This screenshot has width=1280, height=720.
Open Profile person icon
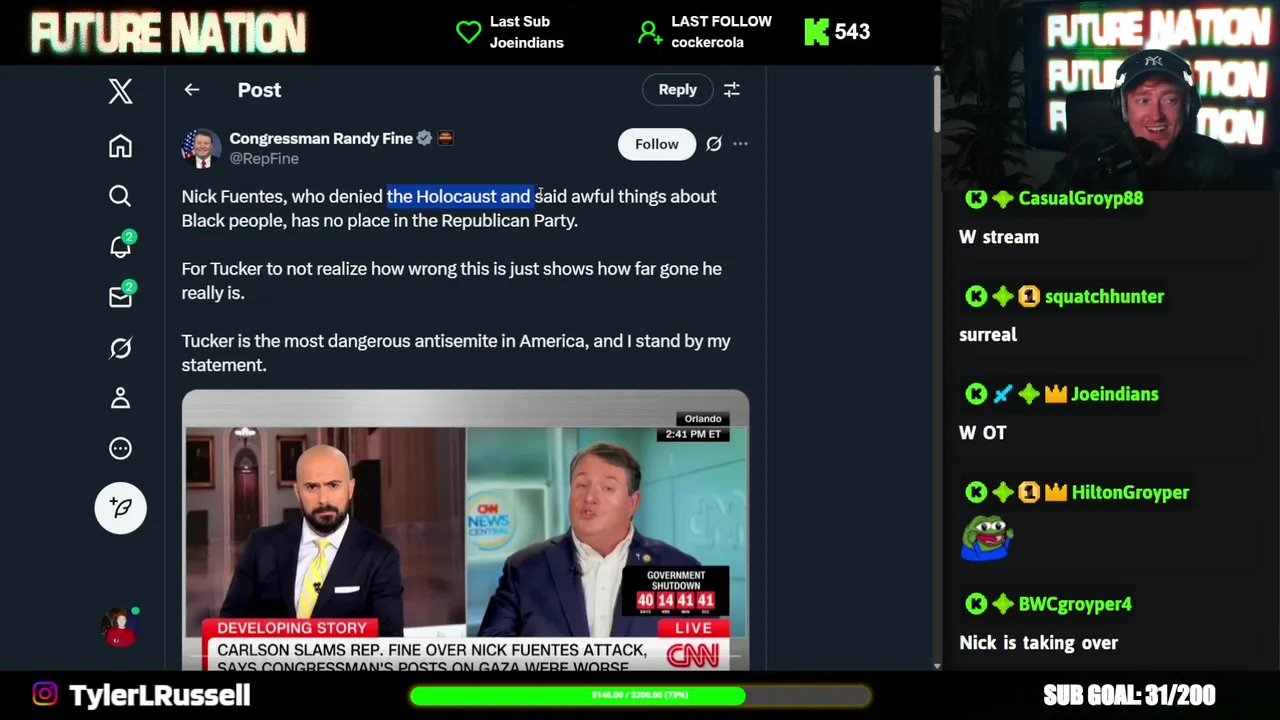pyautogui.click(x=120, y=398)
